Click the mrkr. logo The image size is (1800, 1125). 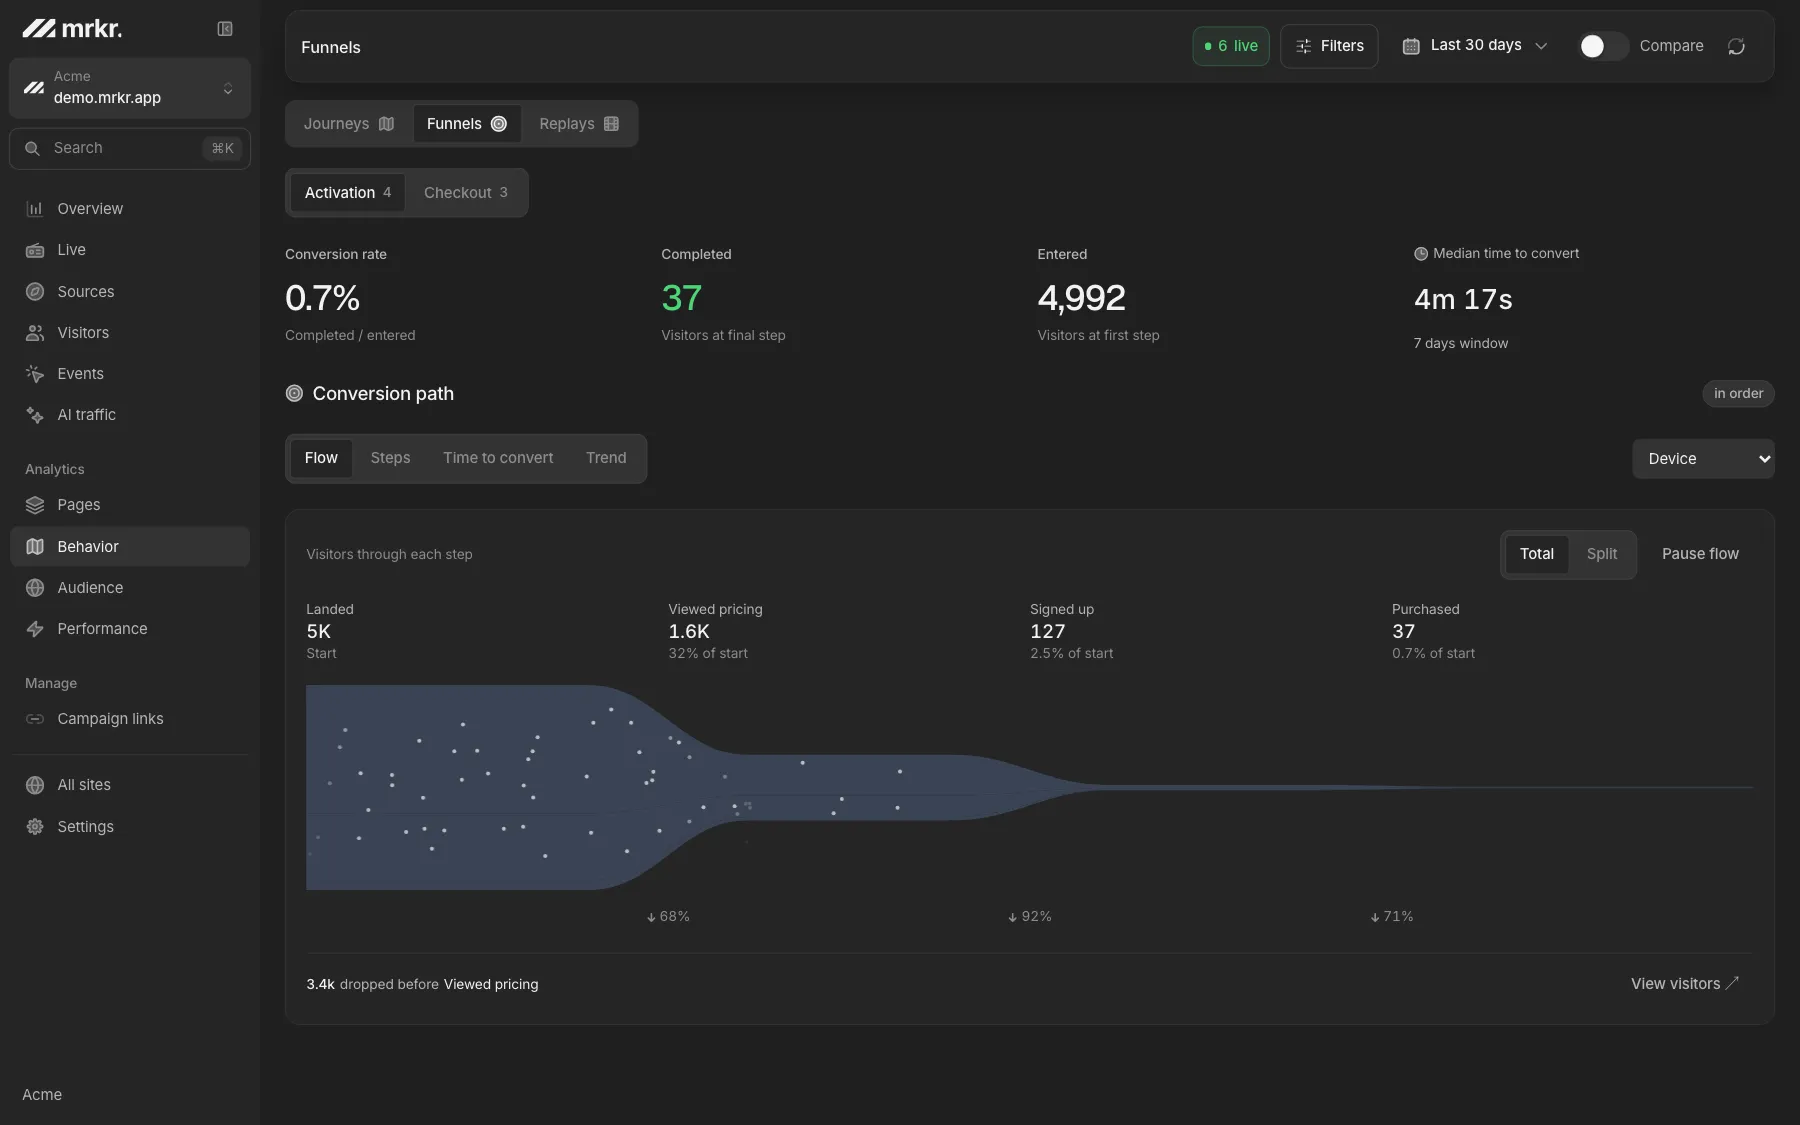[72, 29]
